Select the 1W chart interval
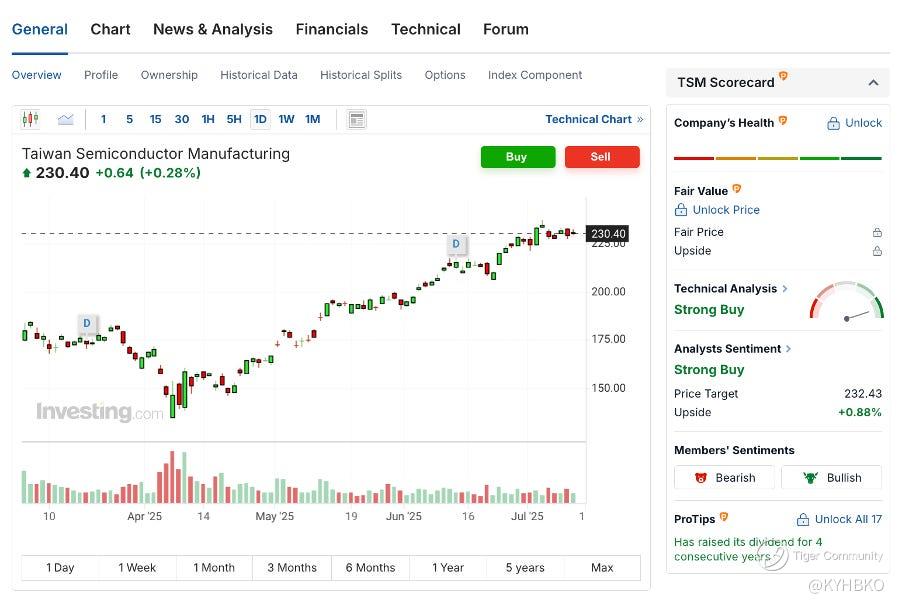902x606 pixels. tap(286, 120)
